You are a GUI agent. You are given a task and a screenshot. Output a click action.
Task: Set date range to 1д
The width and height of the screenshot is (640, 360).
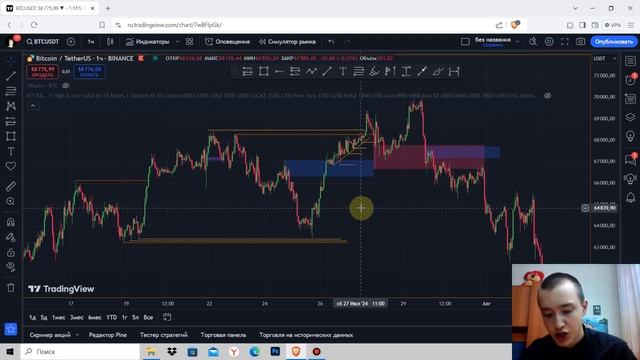32,317
